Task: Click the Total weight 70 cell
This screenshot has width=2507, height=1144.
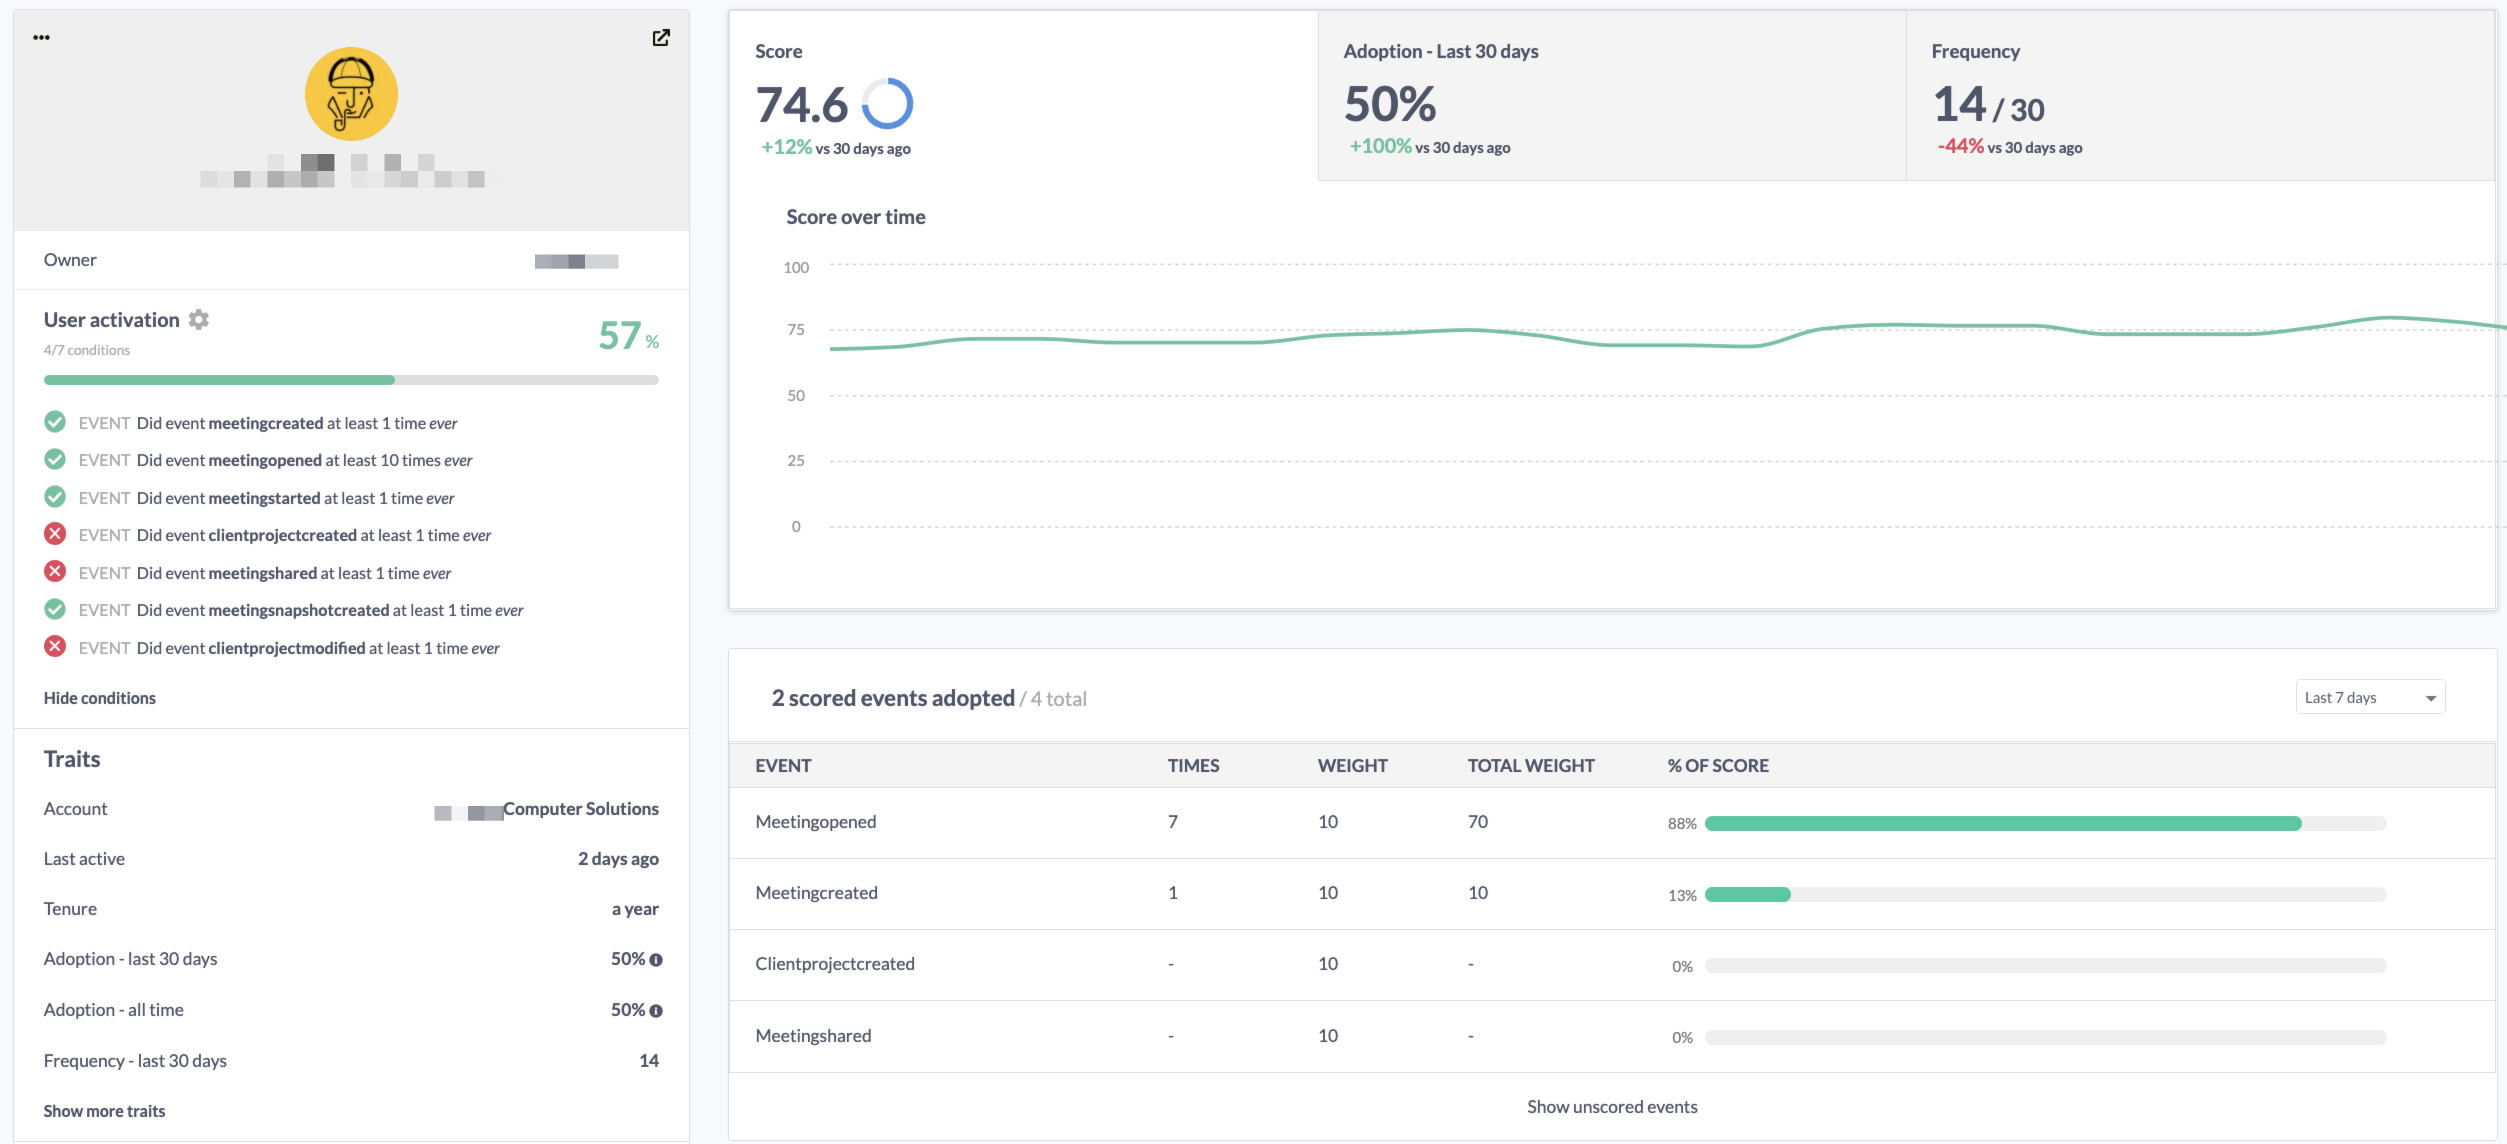Action: [1477, 822]
